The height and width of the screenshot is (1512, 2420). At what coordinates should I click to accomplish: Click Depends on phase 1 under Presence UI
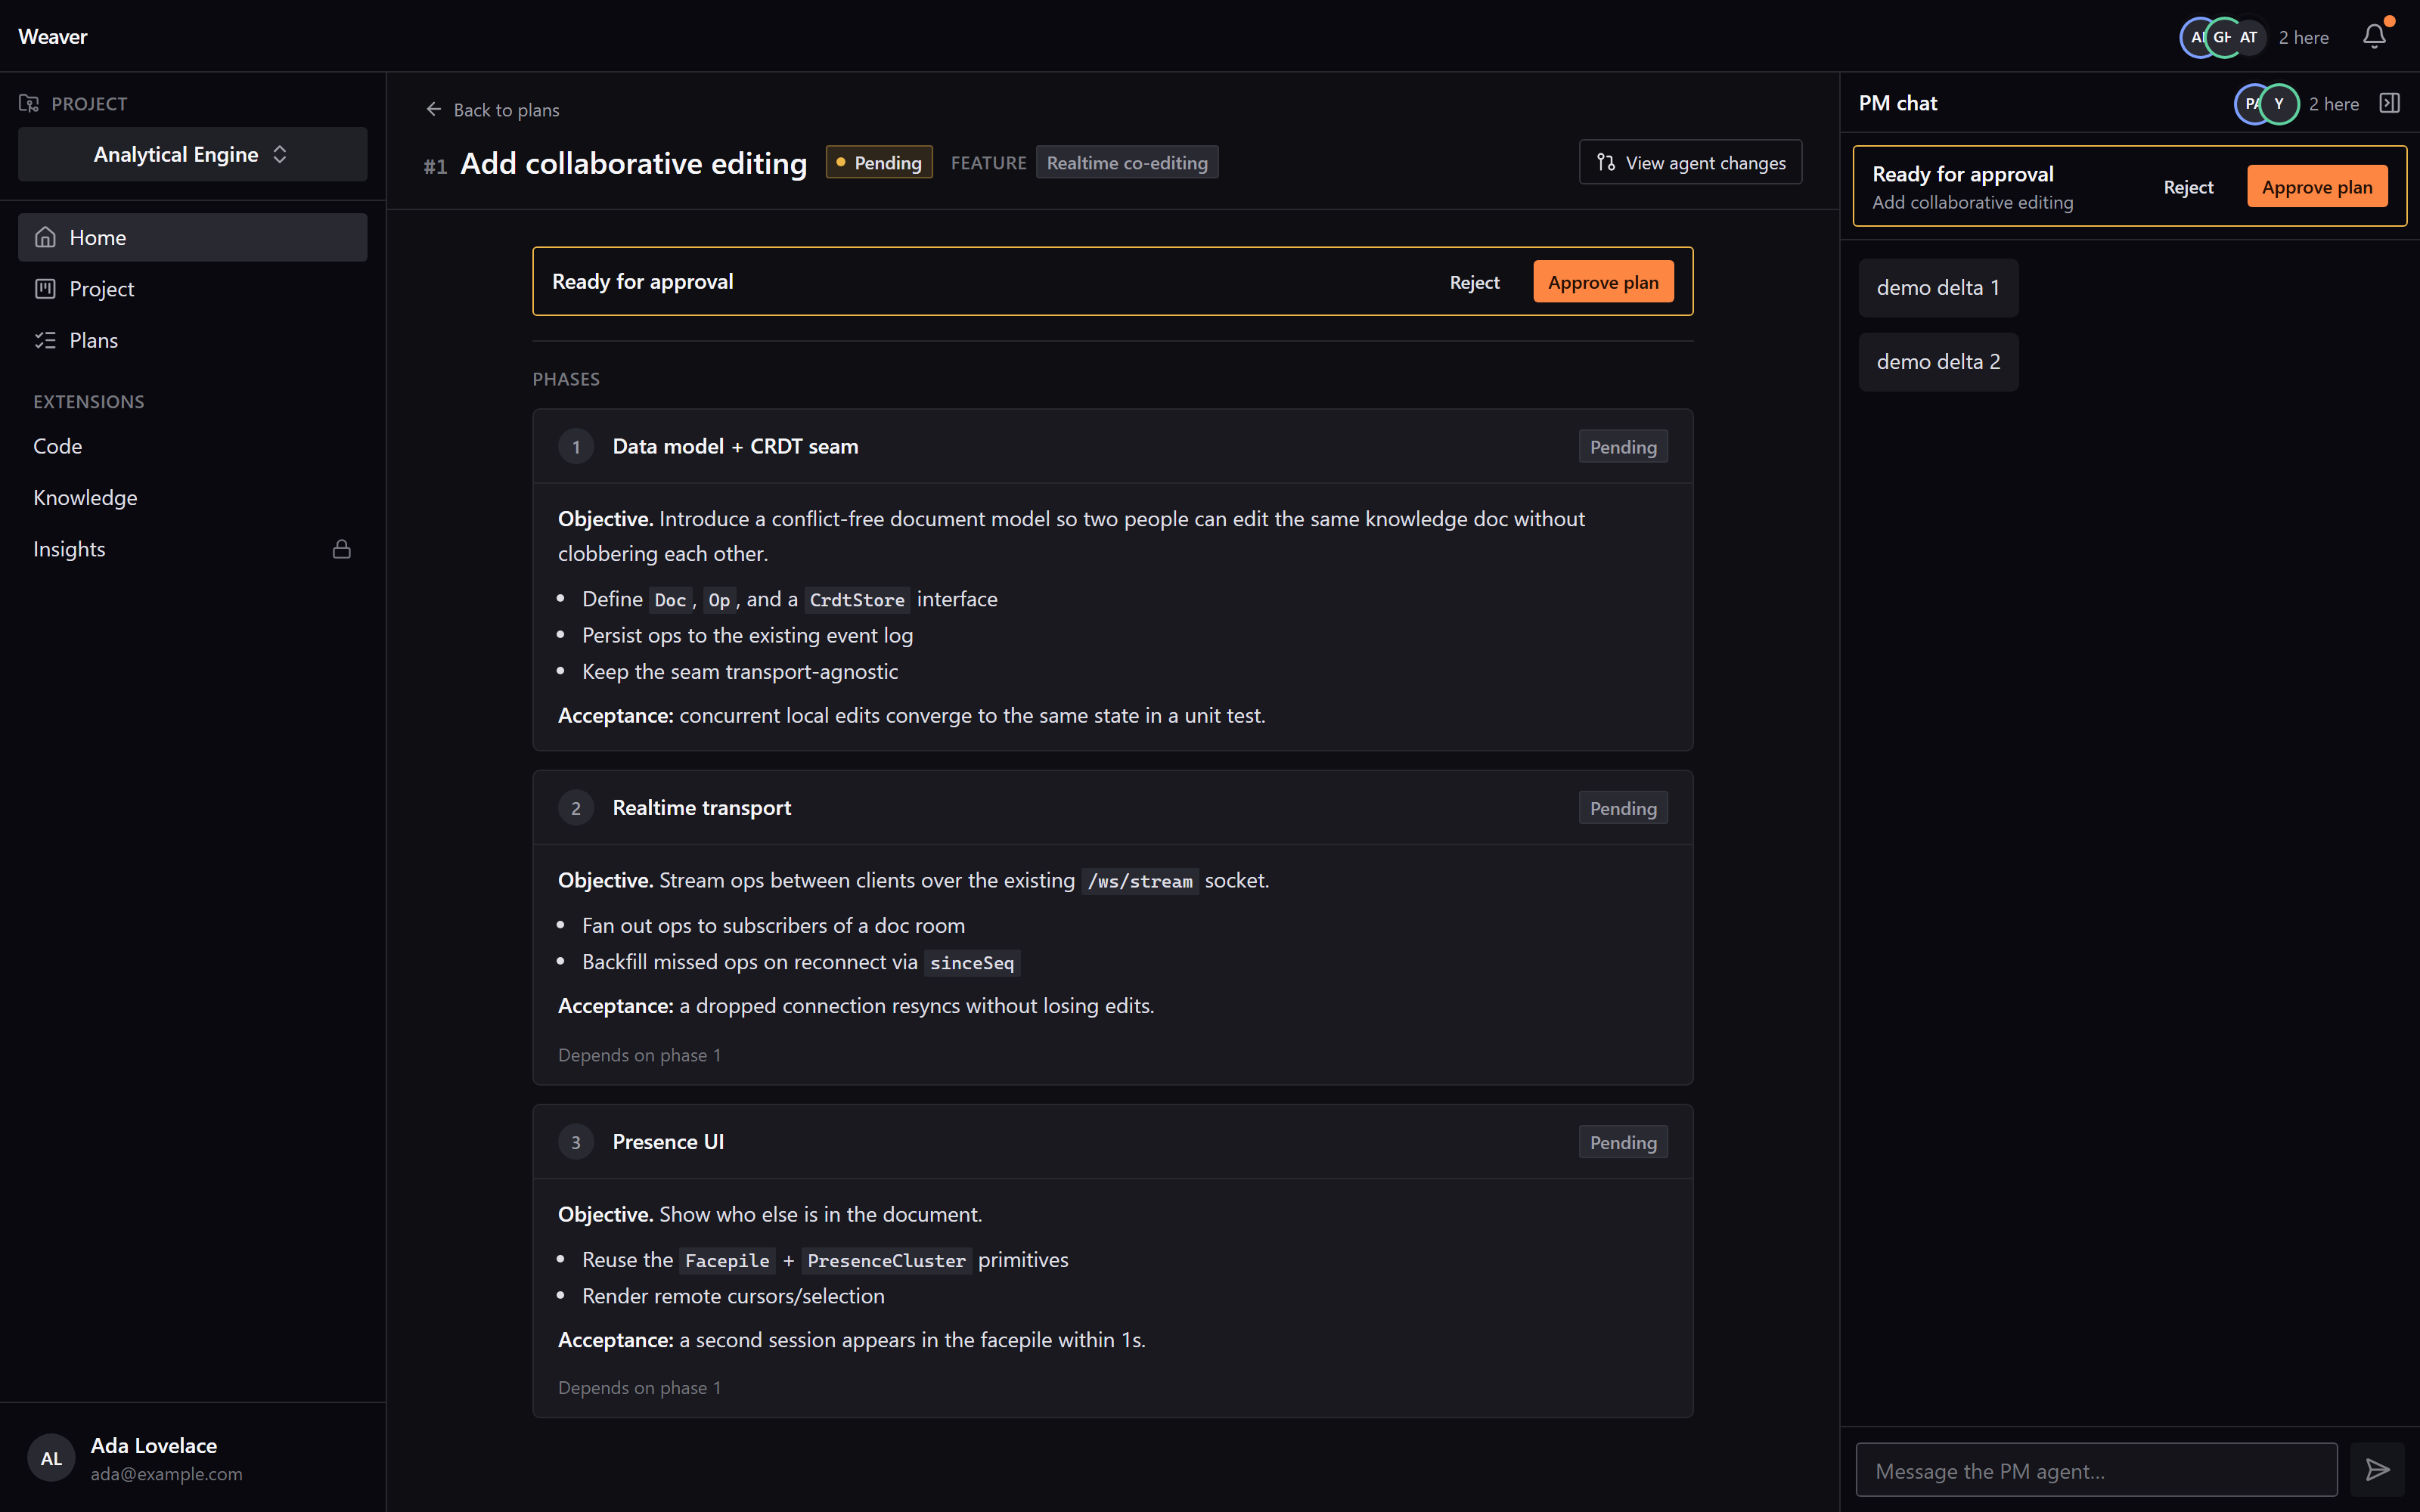click(639, 1388)
